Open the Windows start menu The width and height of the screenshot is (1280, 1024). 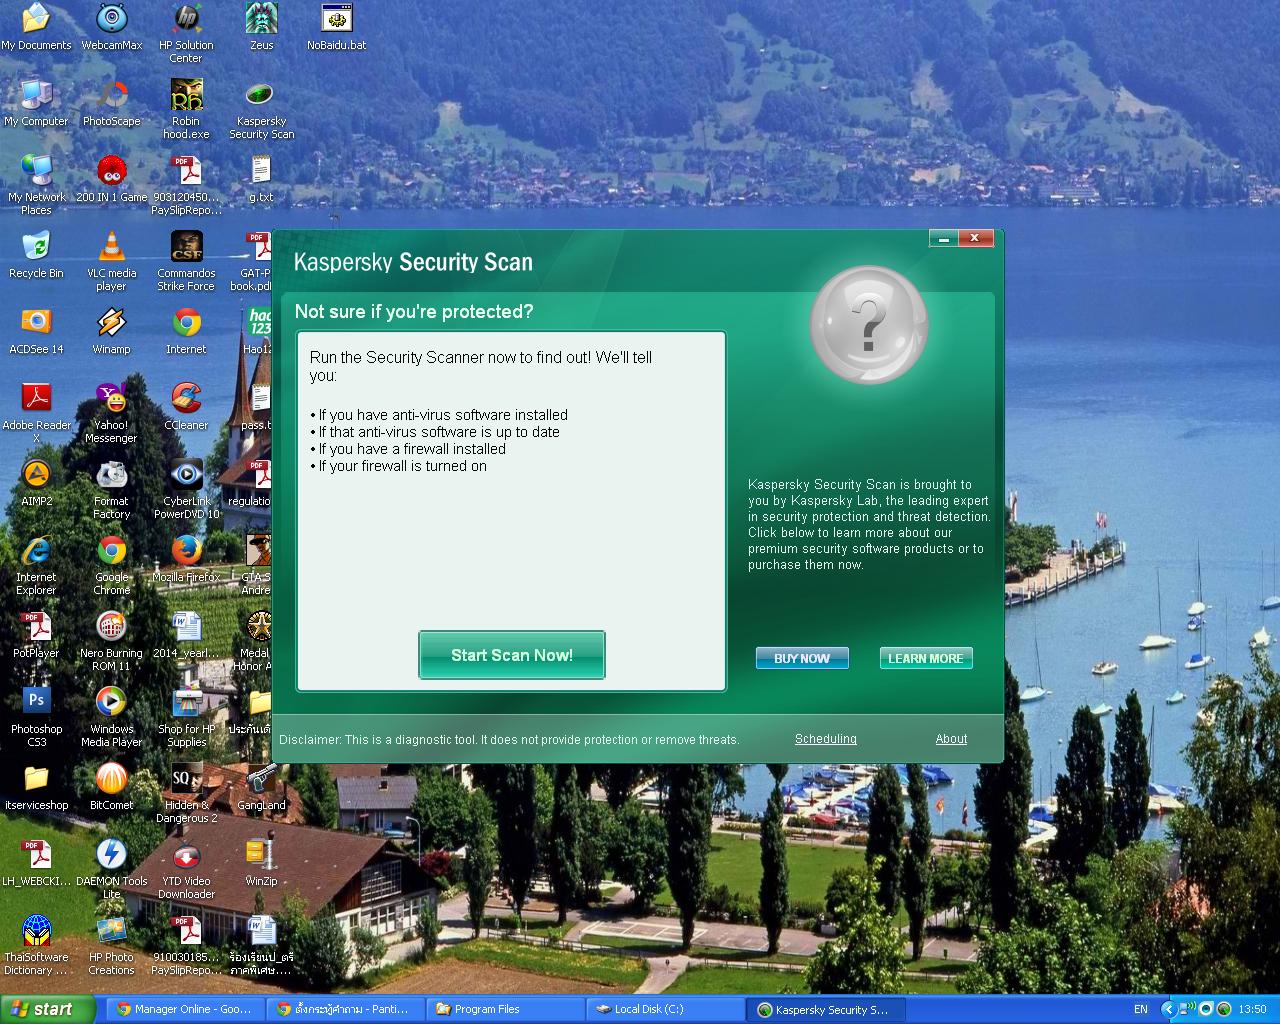[47, 1009]
